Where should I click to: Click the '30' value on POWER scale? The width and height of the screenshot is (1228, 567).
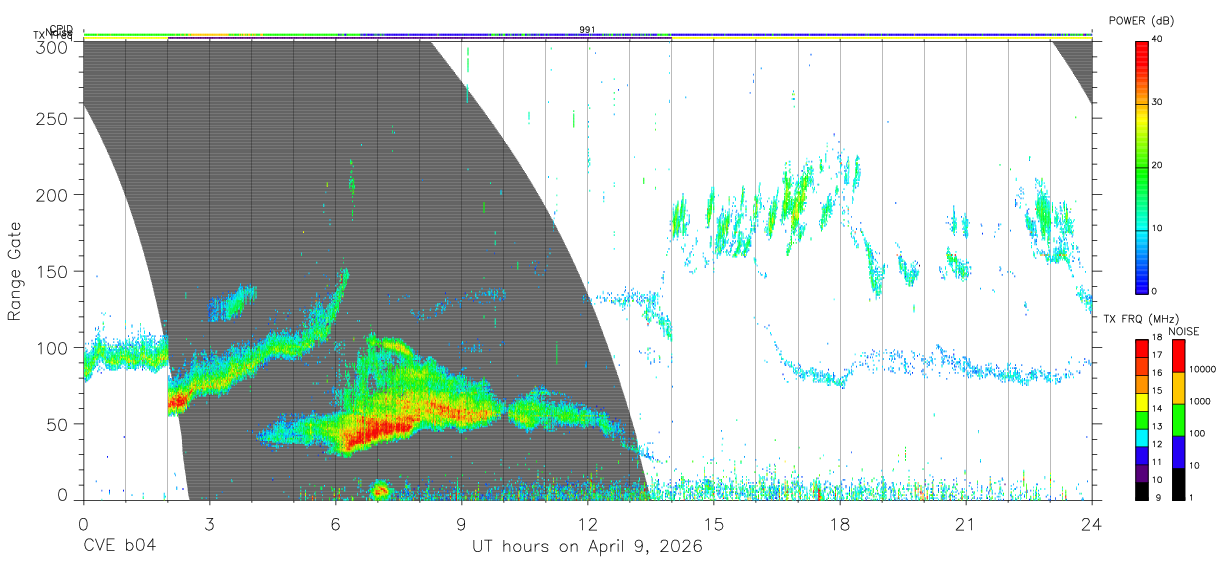1158,103
